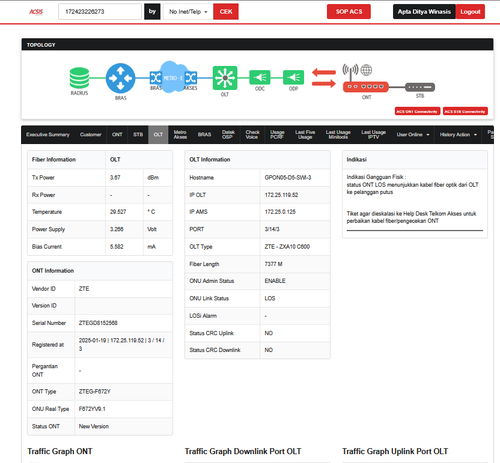Click the ONU Real Type value F672YV9.1

[x=92, y=409]
